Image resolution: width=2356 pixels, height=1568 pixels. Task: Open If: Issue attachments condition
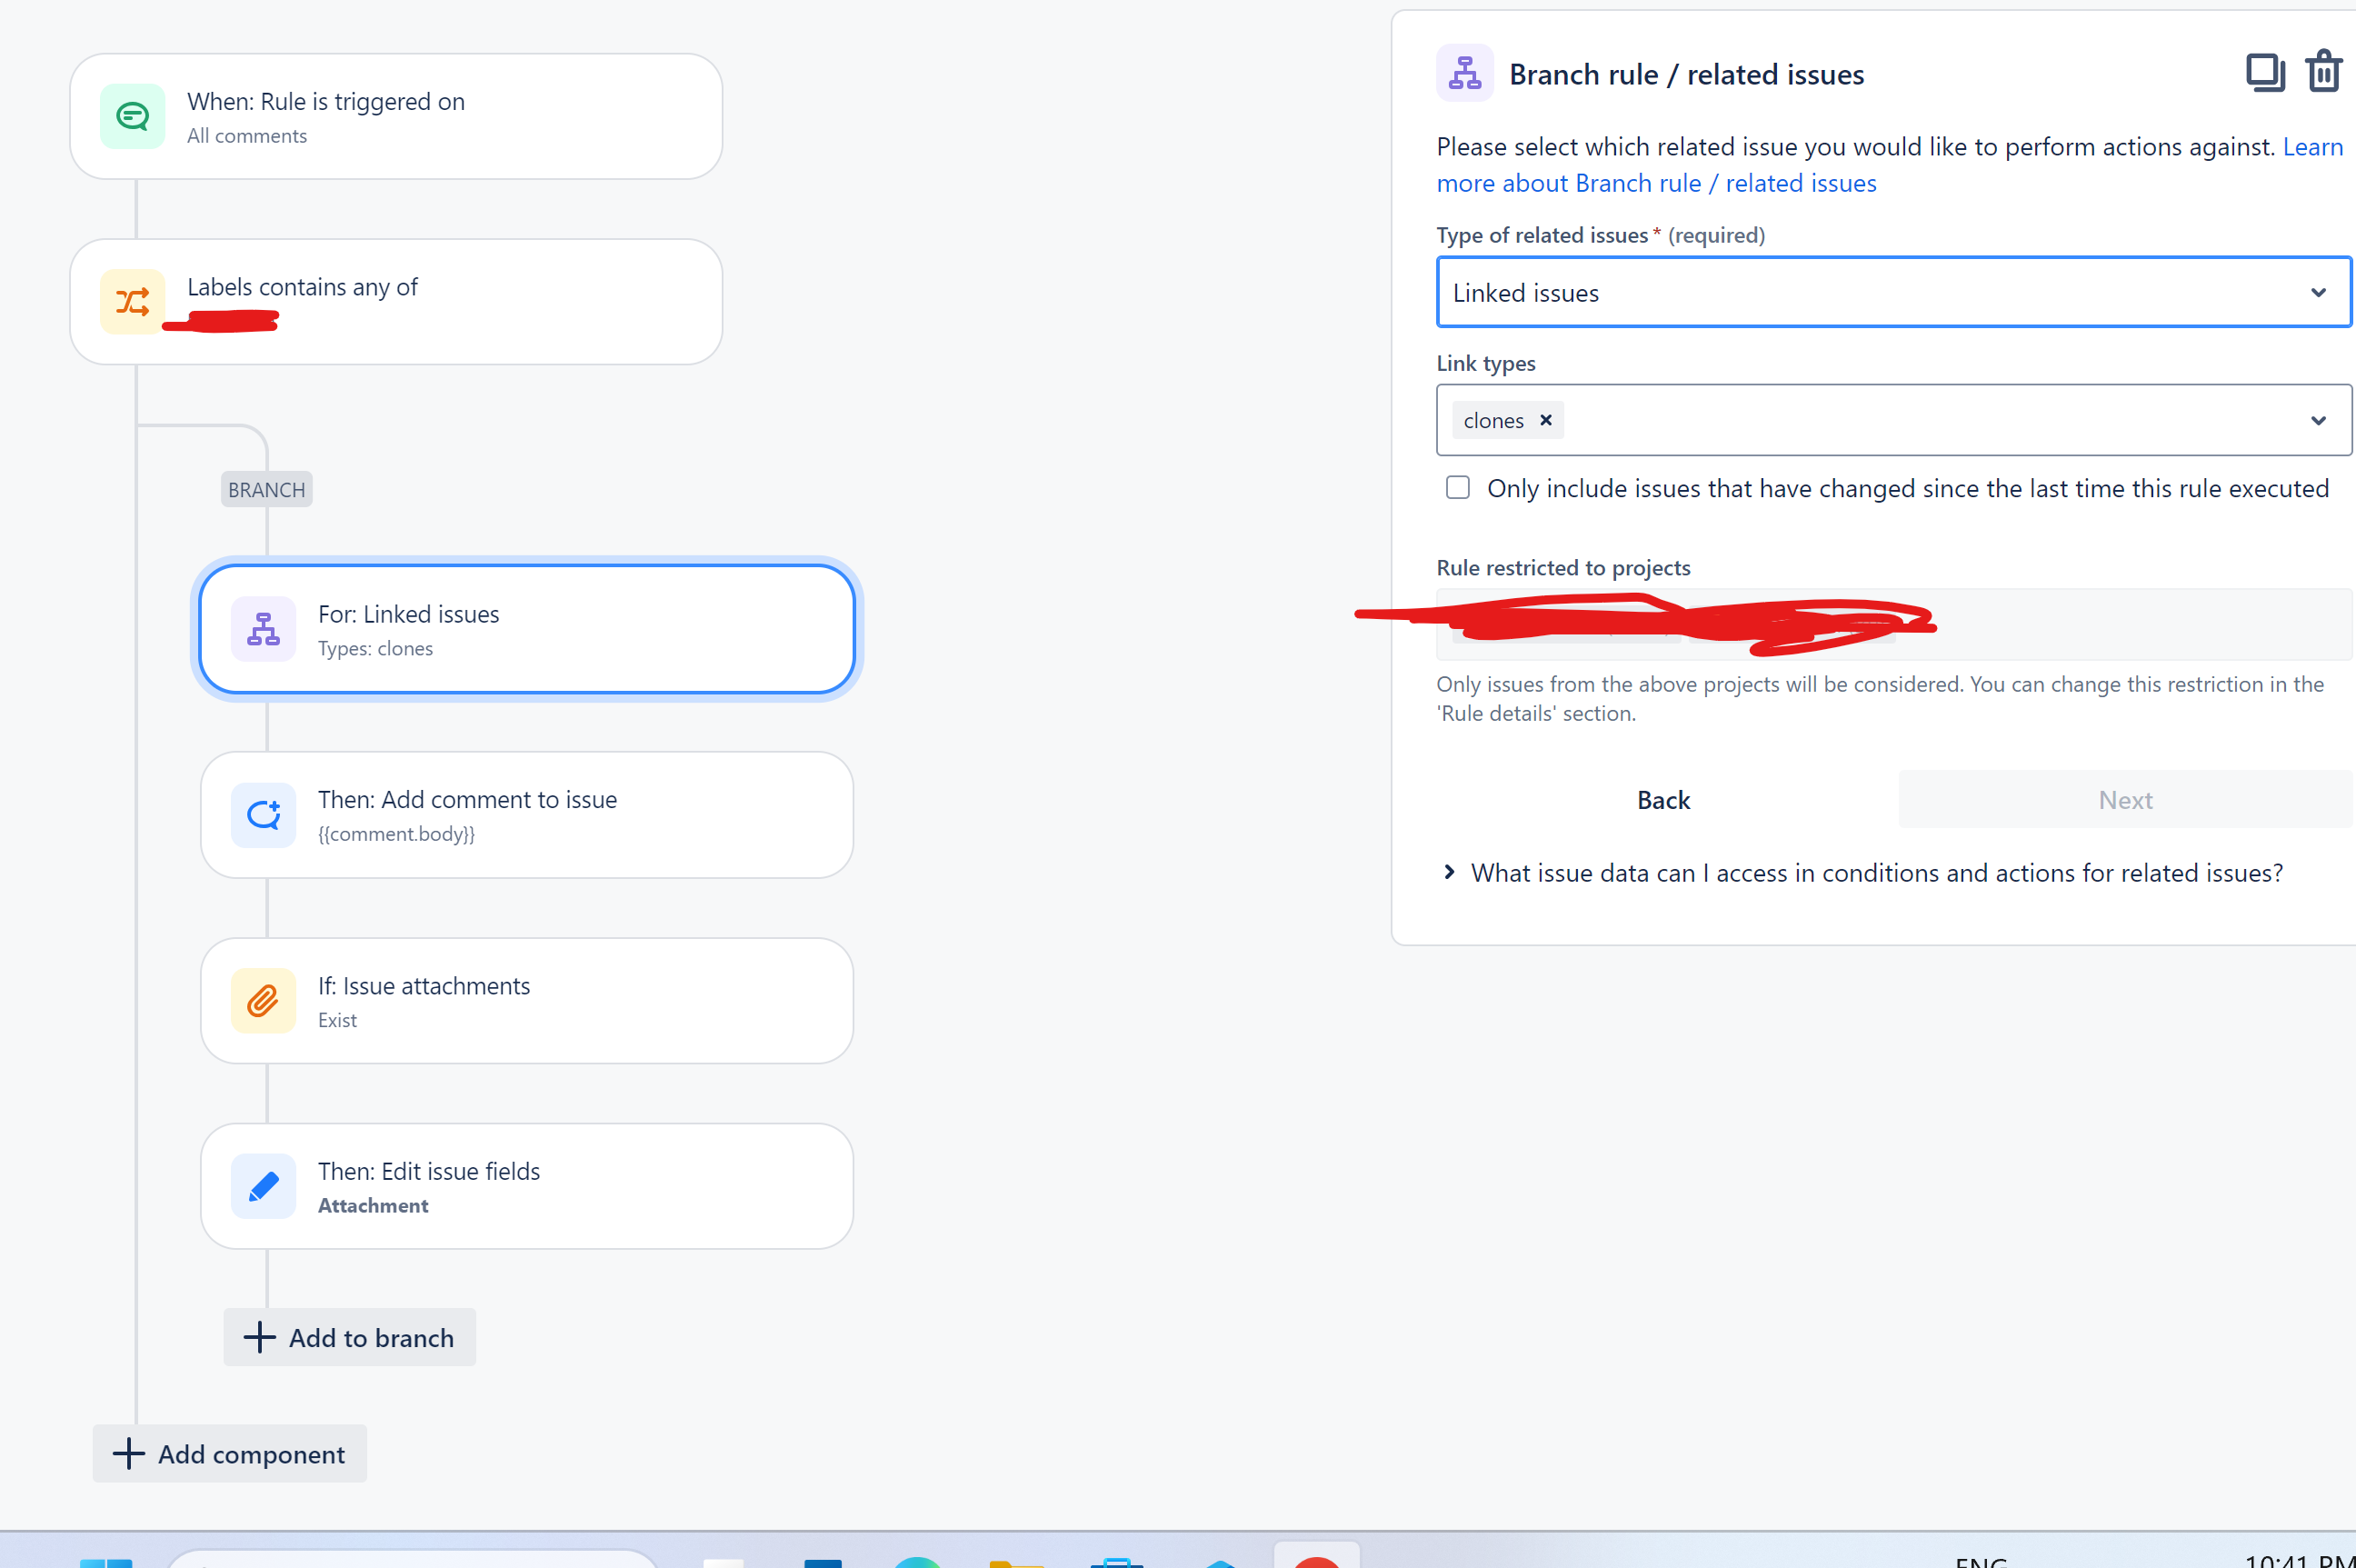point(527,1000)
